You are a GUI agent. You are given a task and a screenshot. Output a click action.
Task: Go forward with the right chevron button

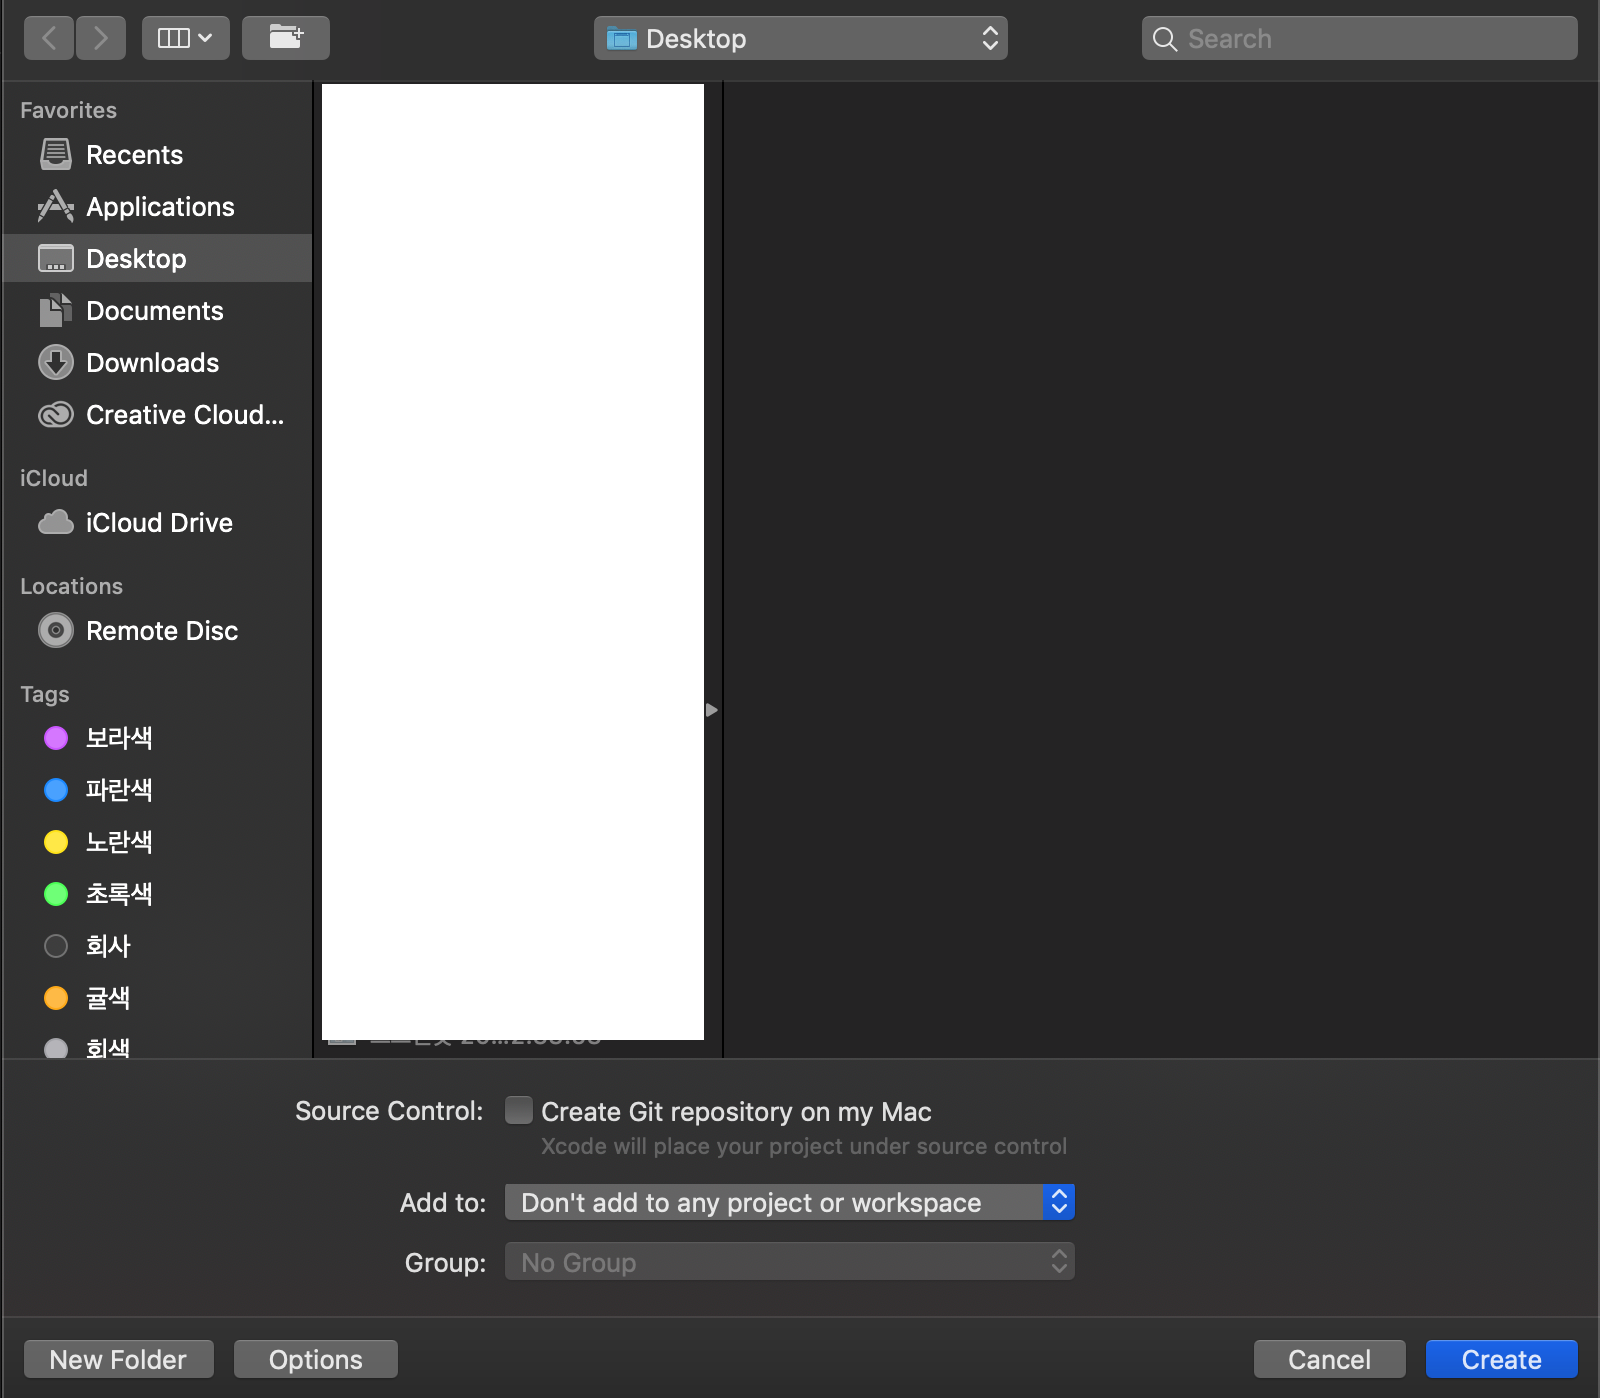[x=101, y=38]
